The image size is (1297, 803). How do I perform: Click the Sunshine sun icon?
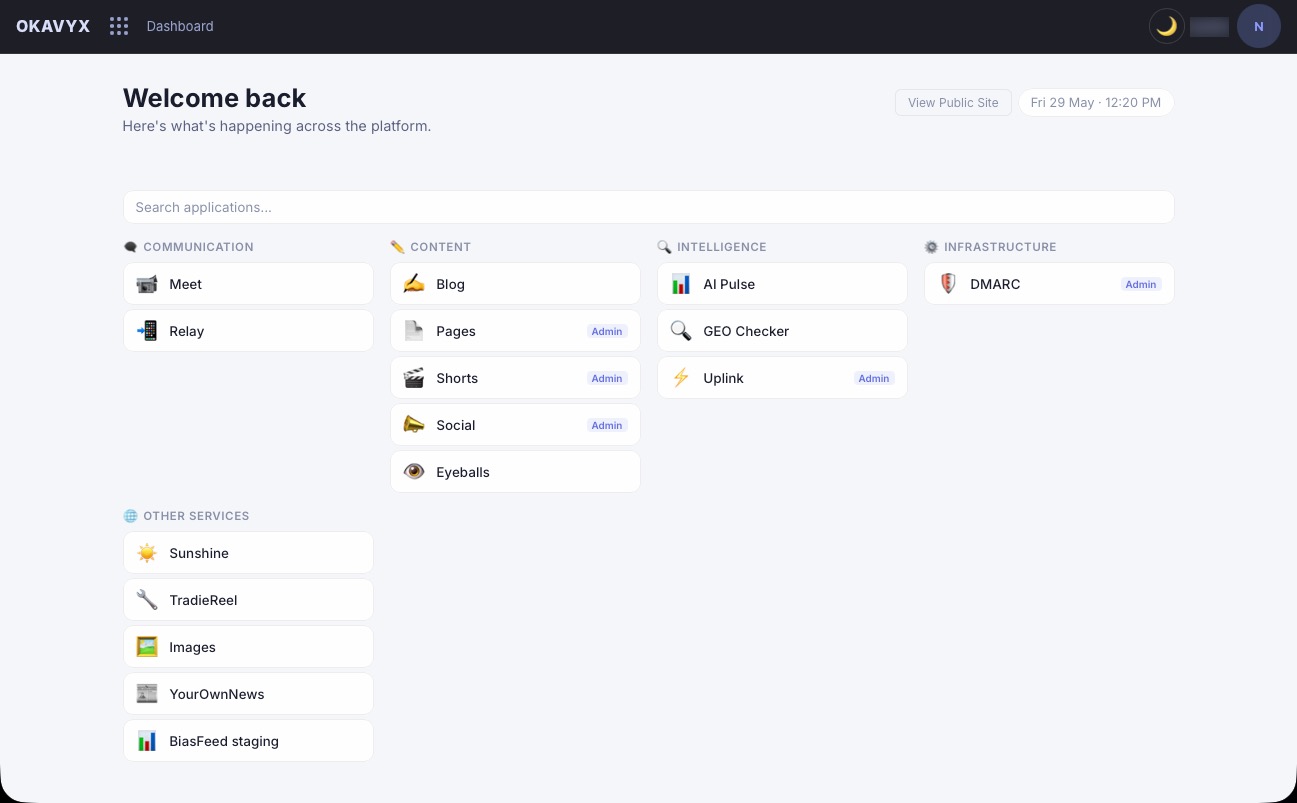(x=147, y=553)
